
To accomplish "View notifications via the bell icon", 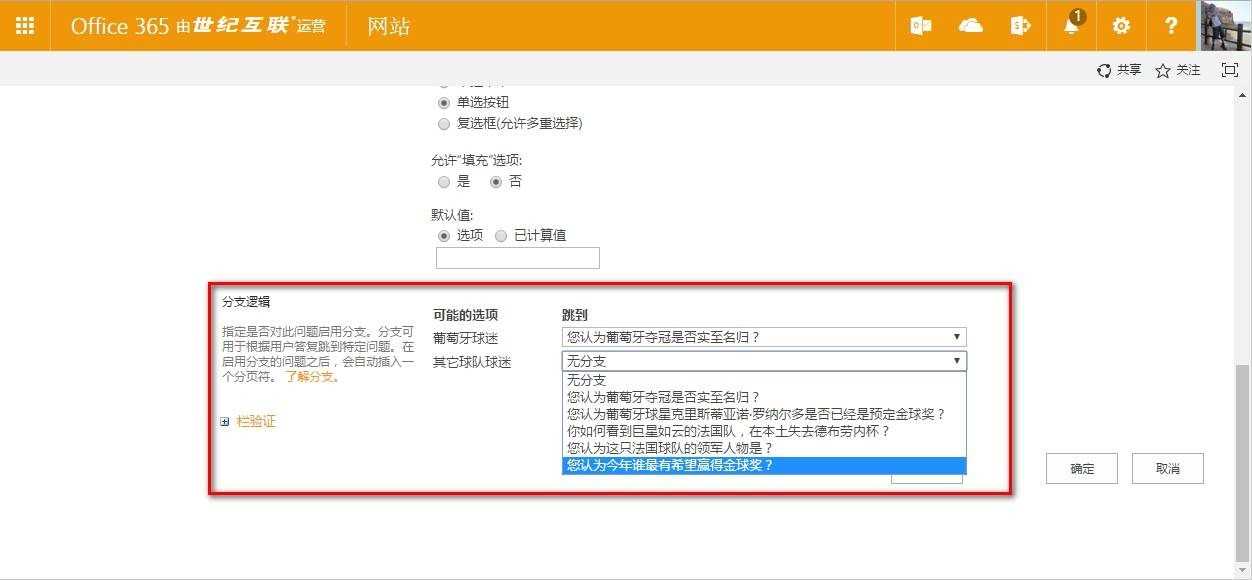I will pos(1070,25).
